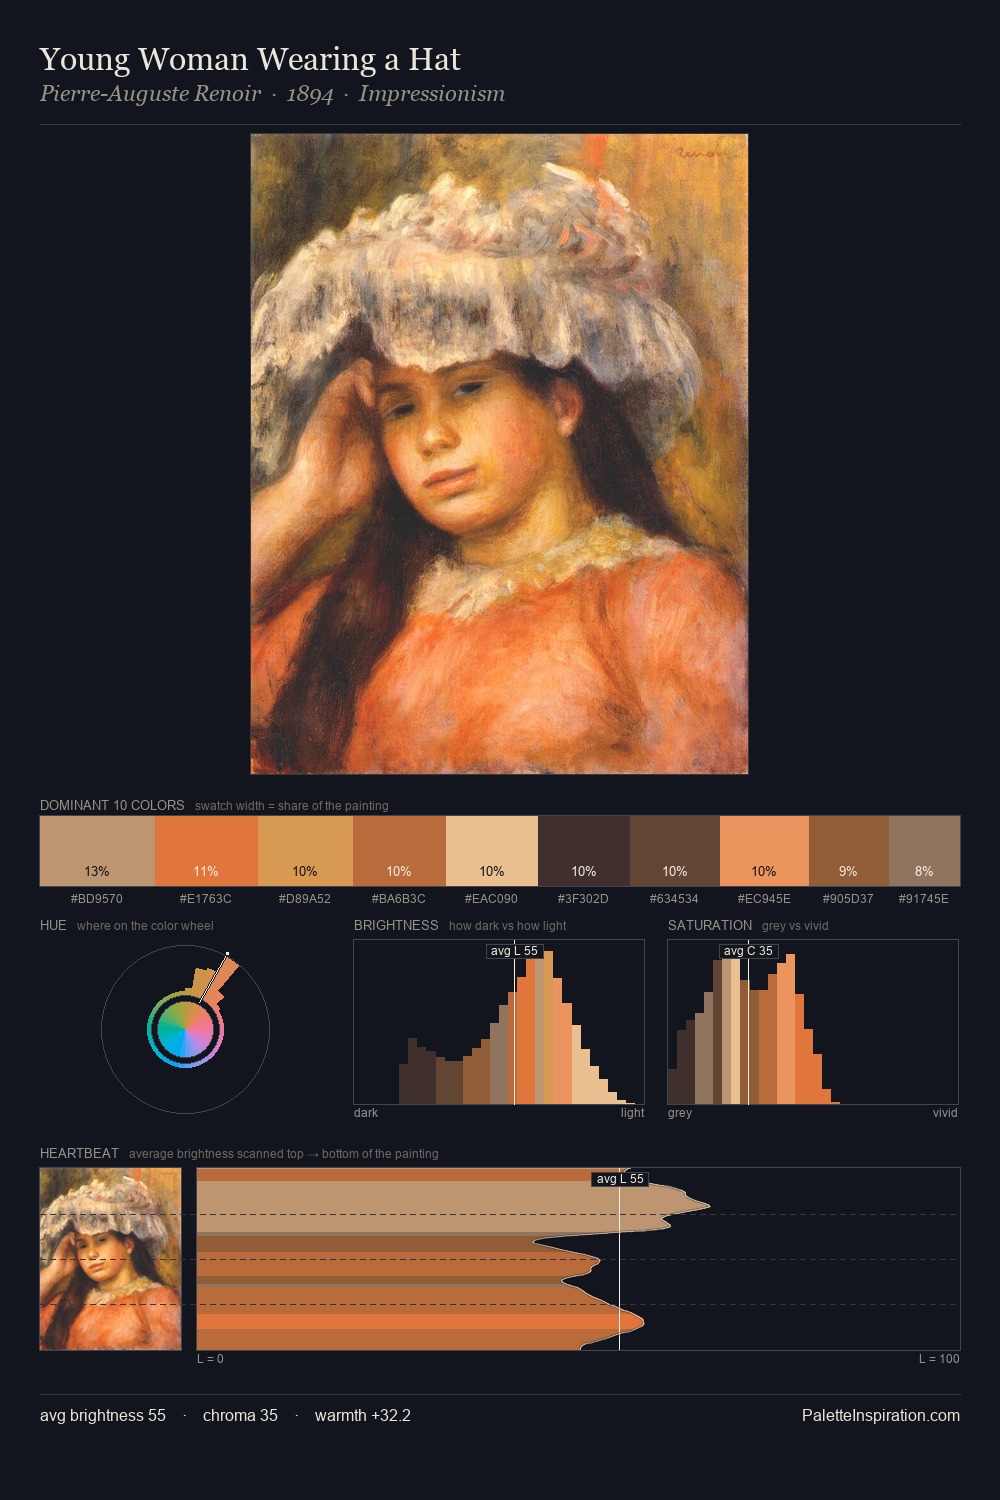Click the 'avg L 55' label in Brightness chart

tap(514, 951)
